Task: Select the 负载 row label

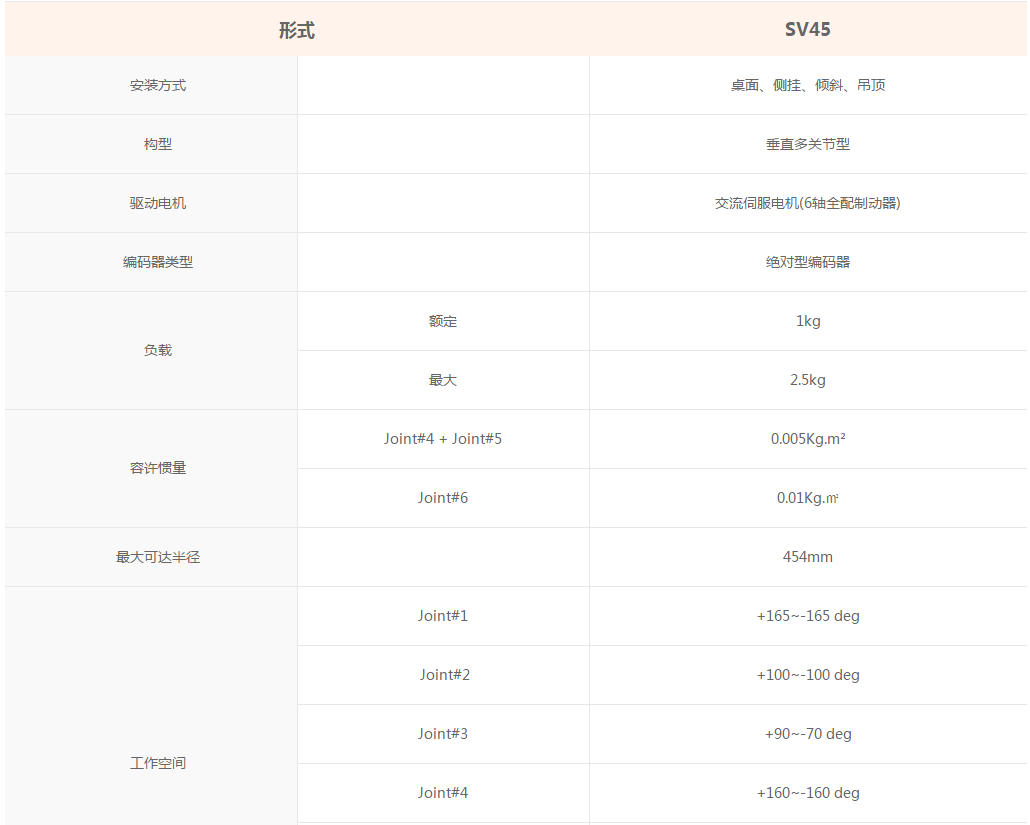Action: [x=158, y=350]
